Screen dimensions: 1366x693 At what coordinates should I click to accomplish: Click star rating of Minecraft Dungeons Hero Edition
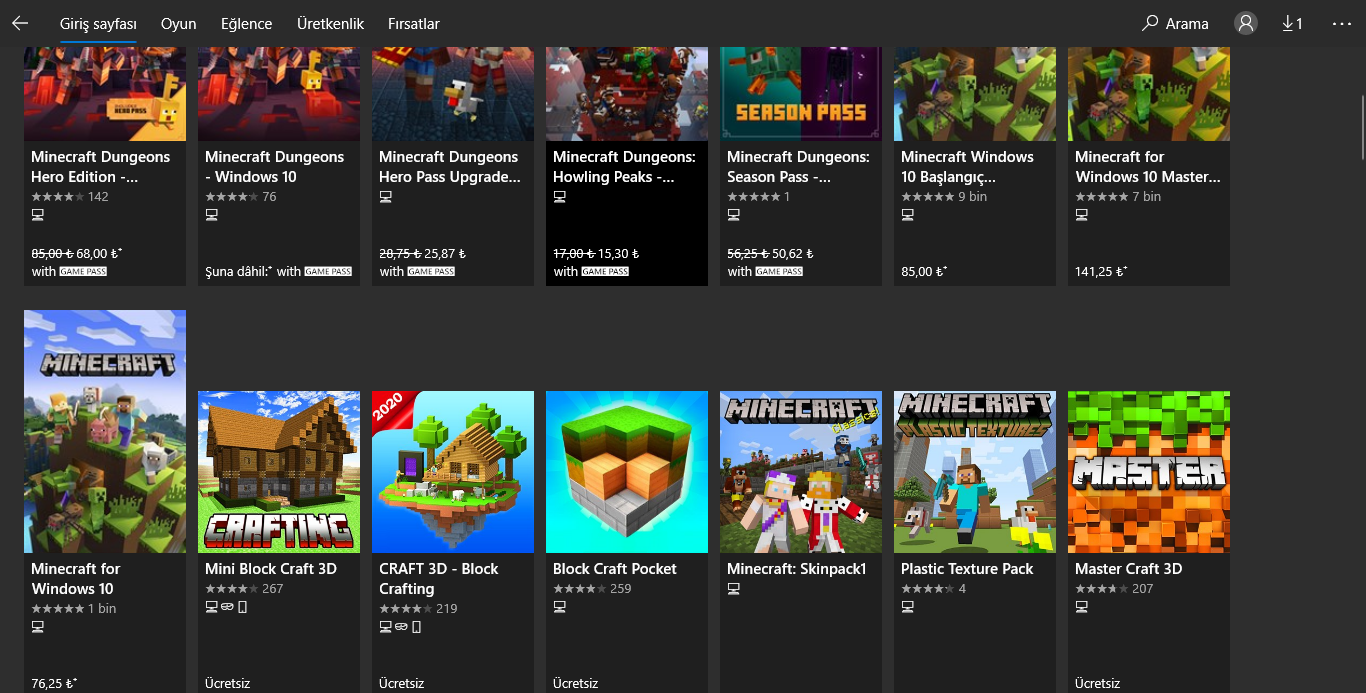tap(57, 196)
